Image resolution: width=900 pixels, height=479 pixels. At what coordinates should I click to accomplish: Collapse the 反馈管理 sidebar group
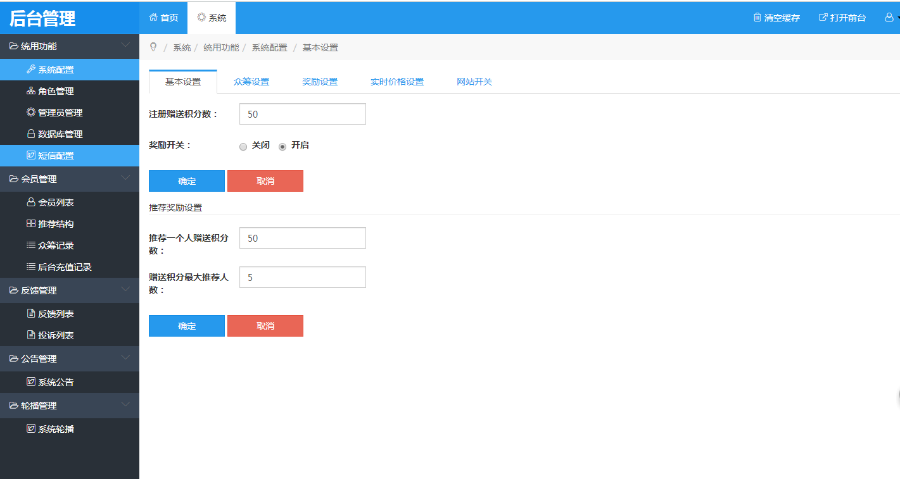(x=125, y=290)
